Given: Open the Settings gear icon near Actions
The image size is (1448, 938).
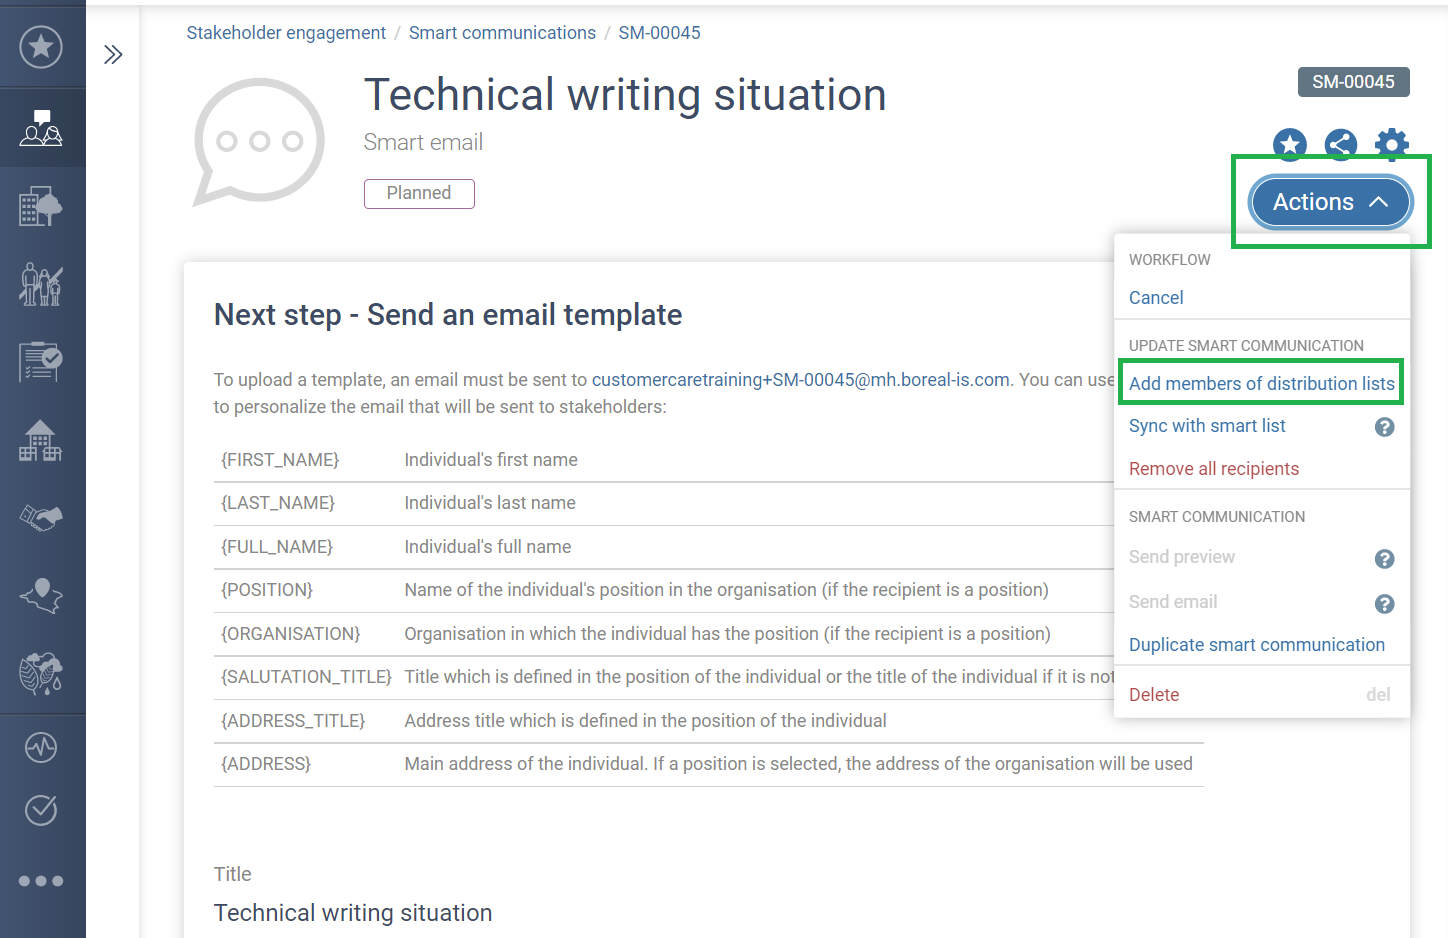Looking at the screenshot, I should tap(1391, 145).
